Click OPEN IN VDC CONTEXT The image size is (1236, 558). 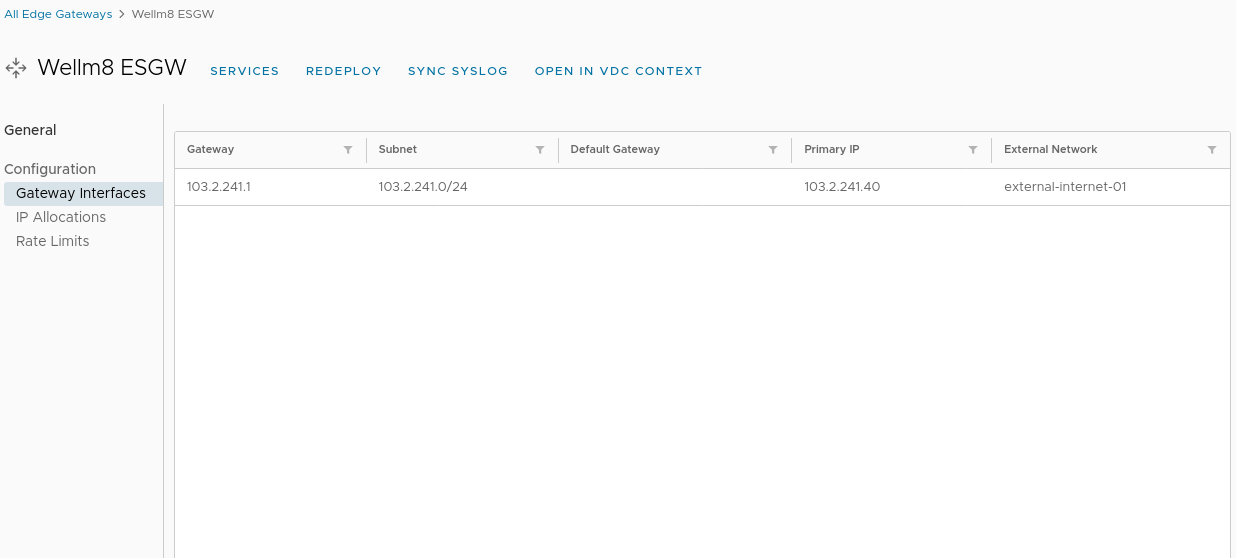619,71
